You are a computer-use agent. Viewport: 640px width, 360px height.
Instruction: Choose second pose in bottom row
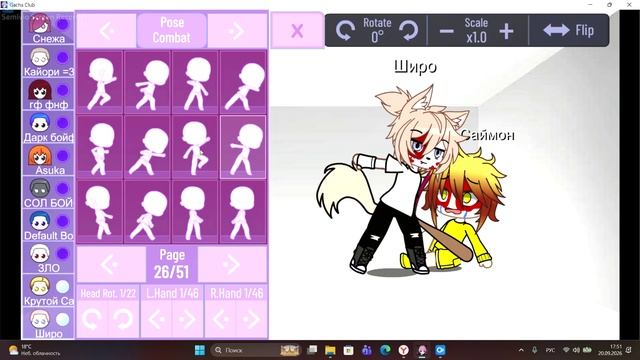pyautogui.click(x=148, y=212)
